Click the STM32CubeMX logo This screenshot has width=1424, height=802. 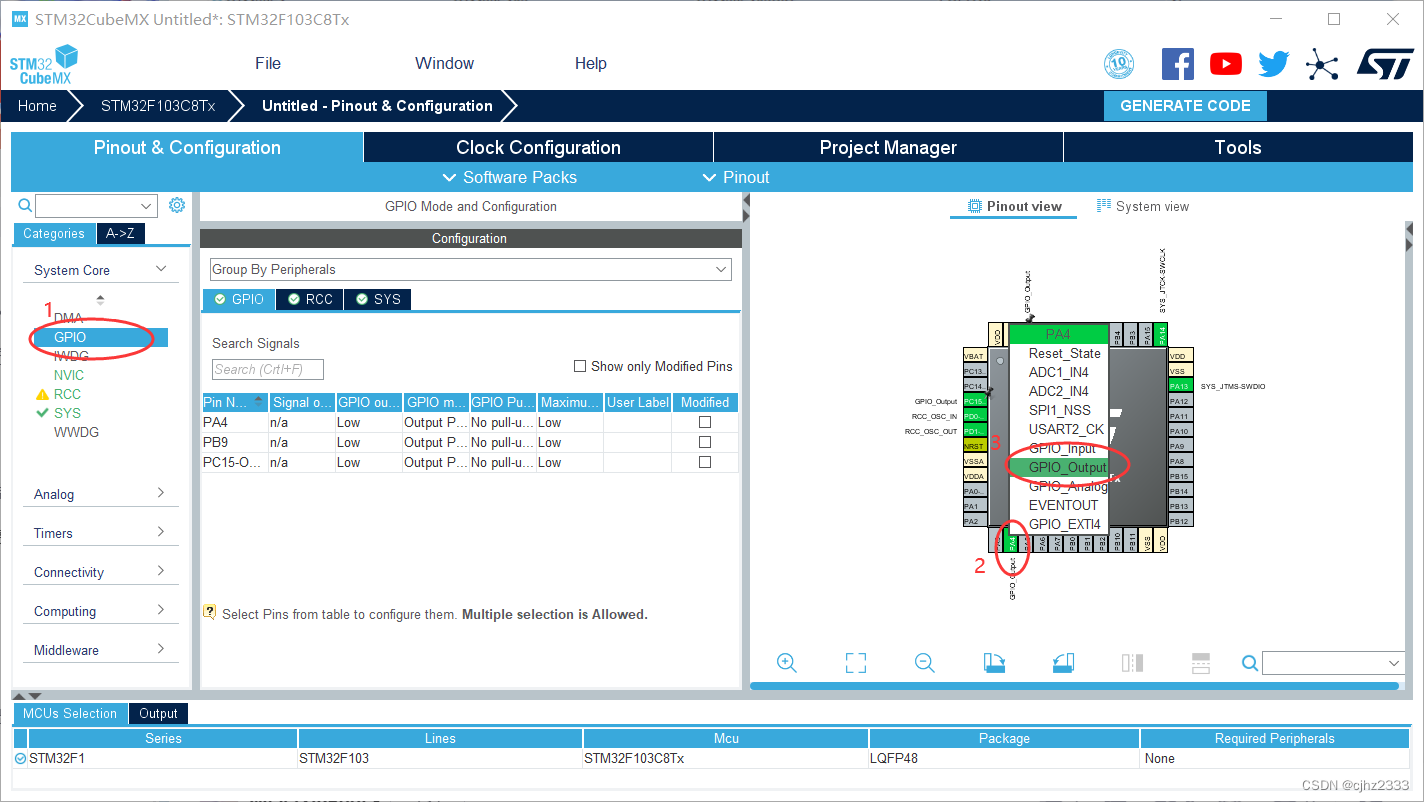point(43,65)
